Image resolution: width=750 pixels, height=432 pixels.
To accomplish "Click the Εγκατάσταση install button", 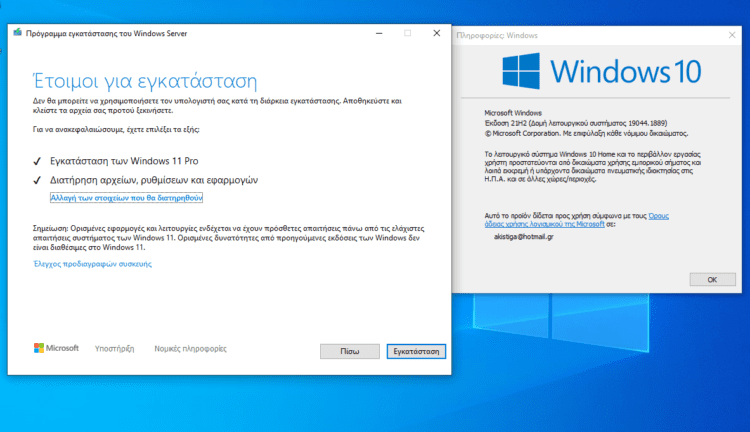I will click(416, 351).
